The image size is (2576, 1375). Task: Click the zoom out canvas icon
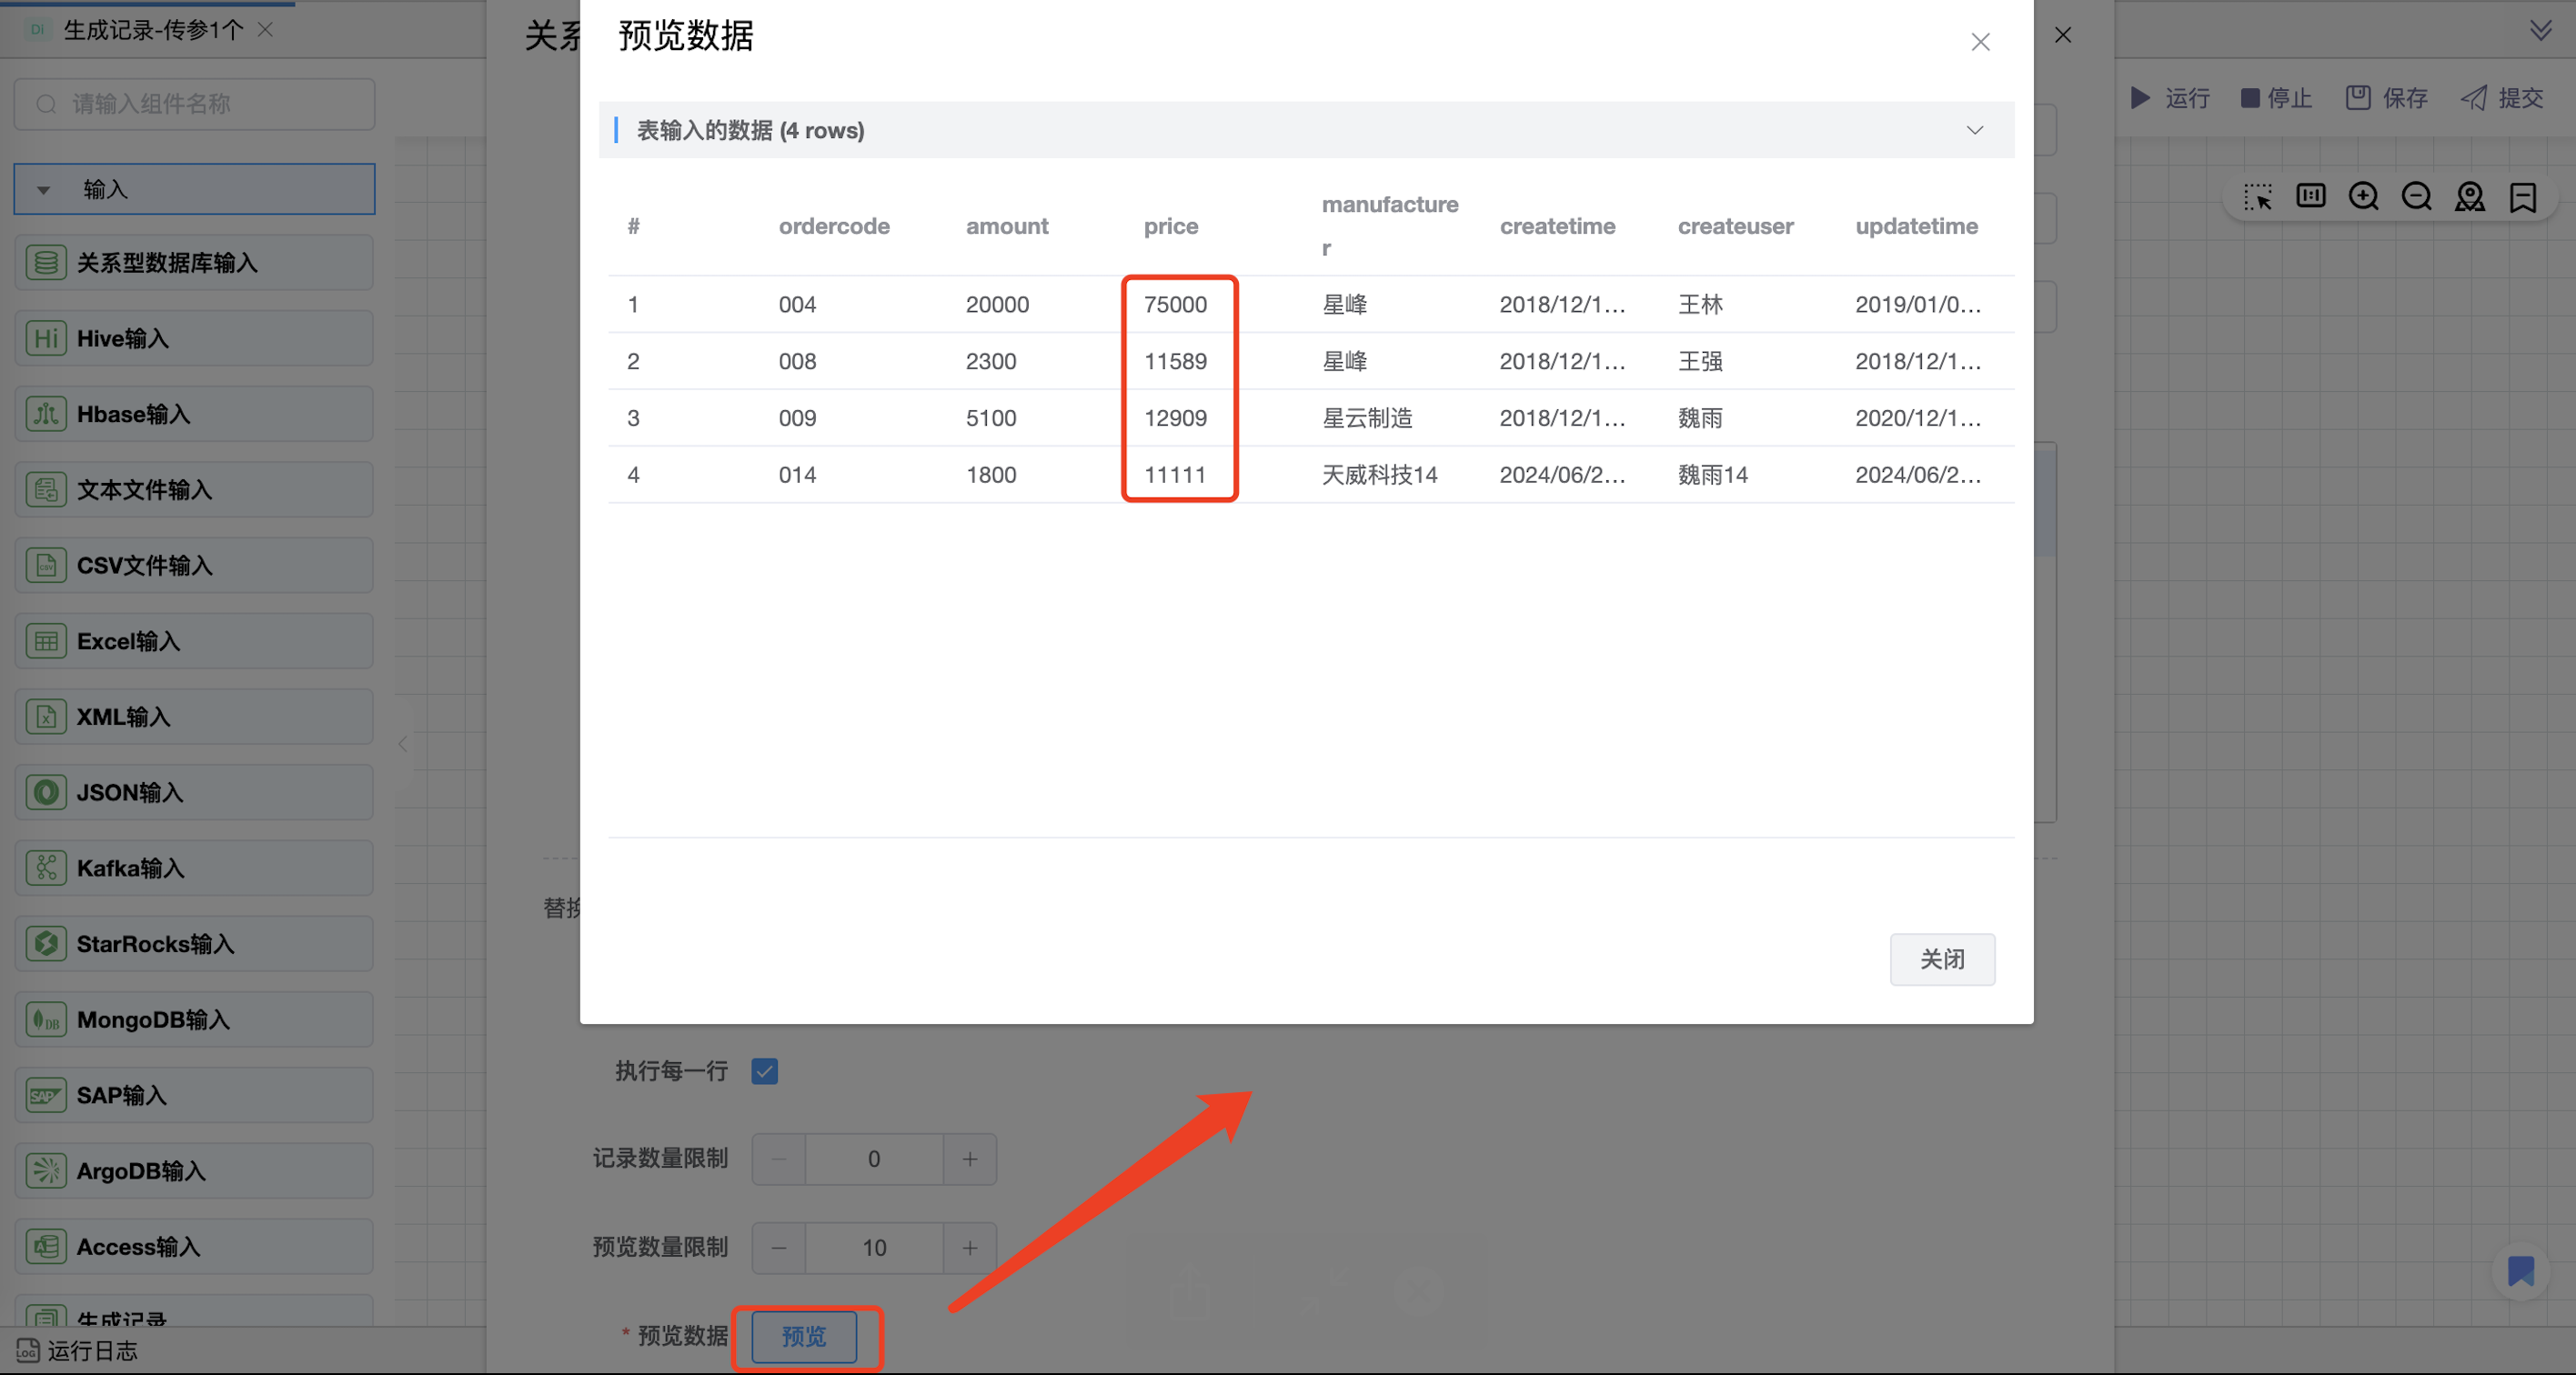[2416, 197]
